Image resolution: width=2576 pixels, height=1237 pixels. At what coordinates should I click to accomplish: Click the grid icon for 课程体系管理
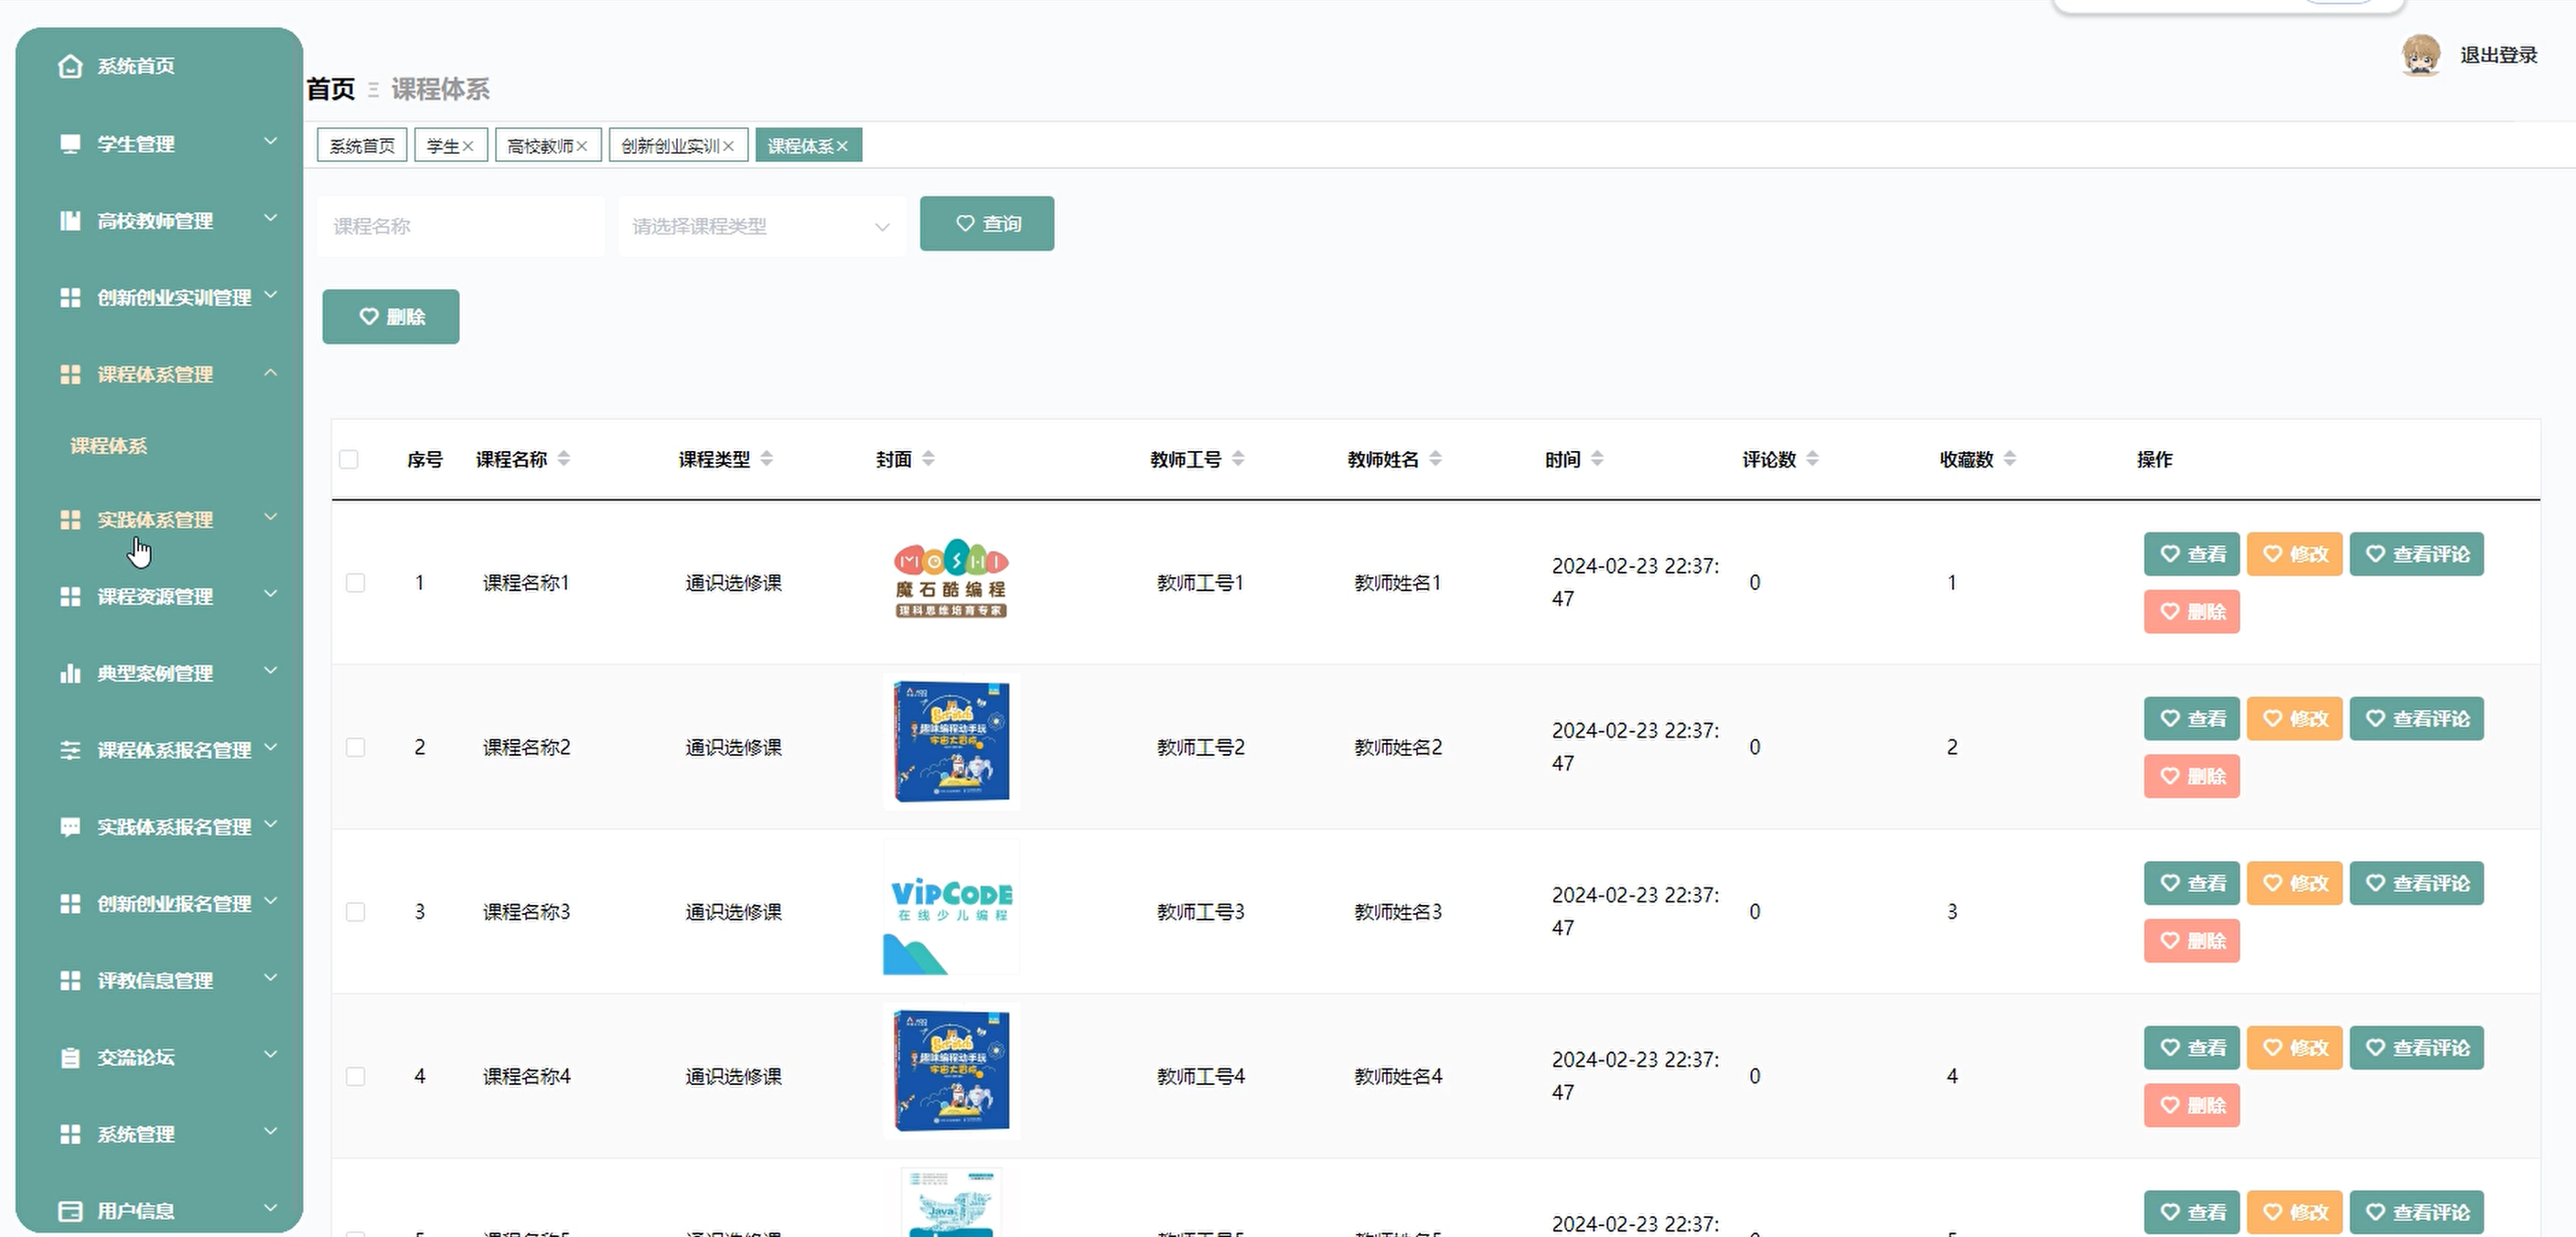[x=70, y=375]
